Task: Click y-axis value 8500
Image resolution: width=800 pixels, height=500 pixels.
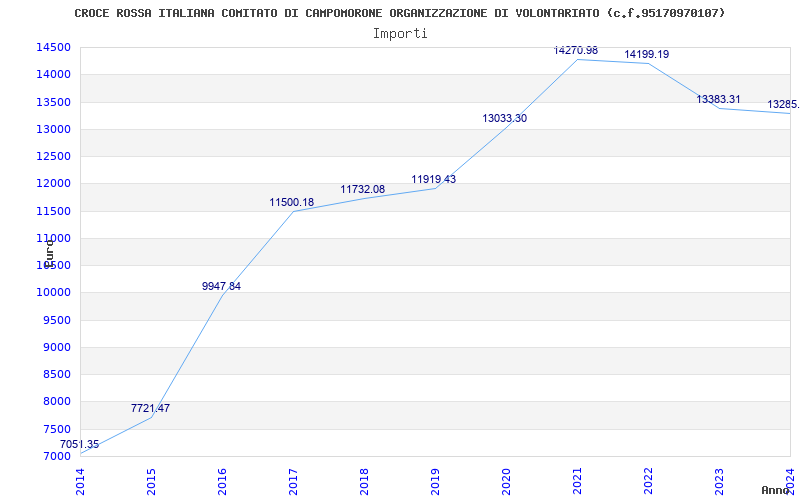Action: [x=56, y=374]
